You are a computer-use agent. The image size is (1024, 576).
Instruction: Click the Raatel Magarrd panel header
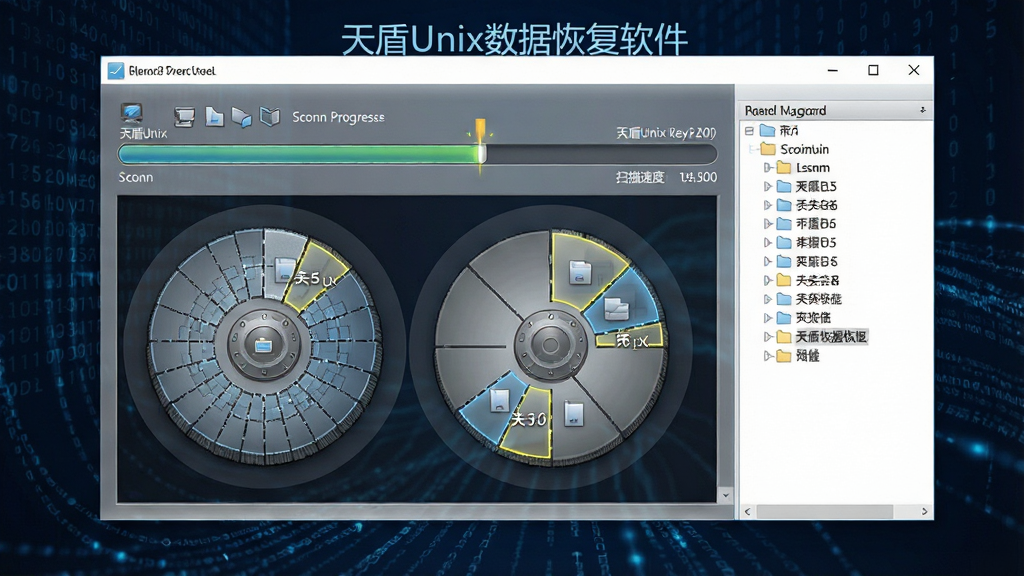[835, 110]
